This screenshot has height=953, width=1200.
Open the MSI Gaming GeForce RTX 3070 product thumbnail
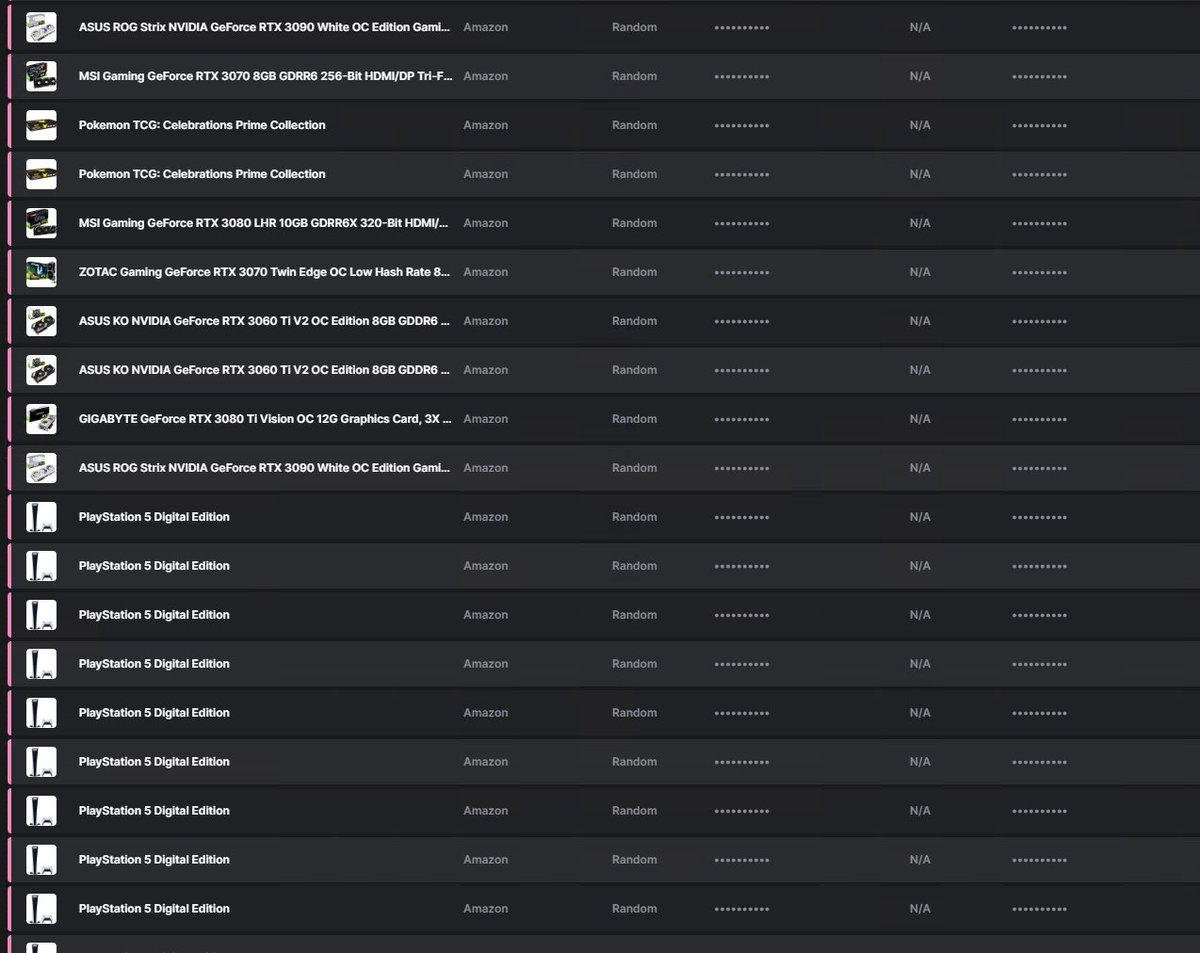click(41, 76)
